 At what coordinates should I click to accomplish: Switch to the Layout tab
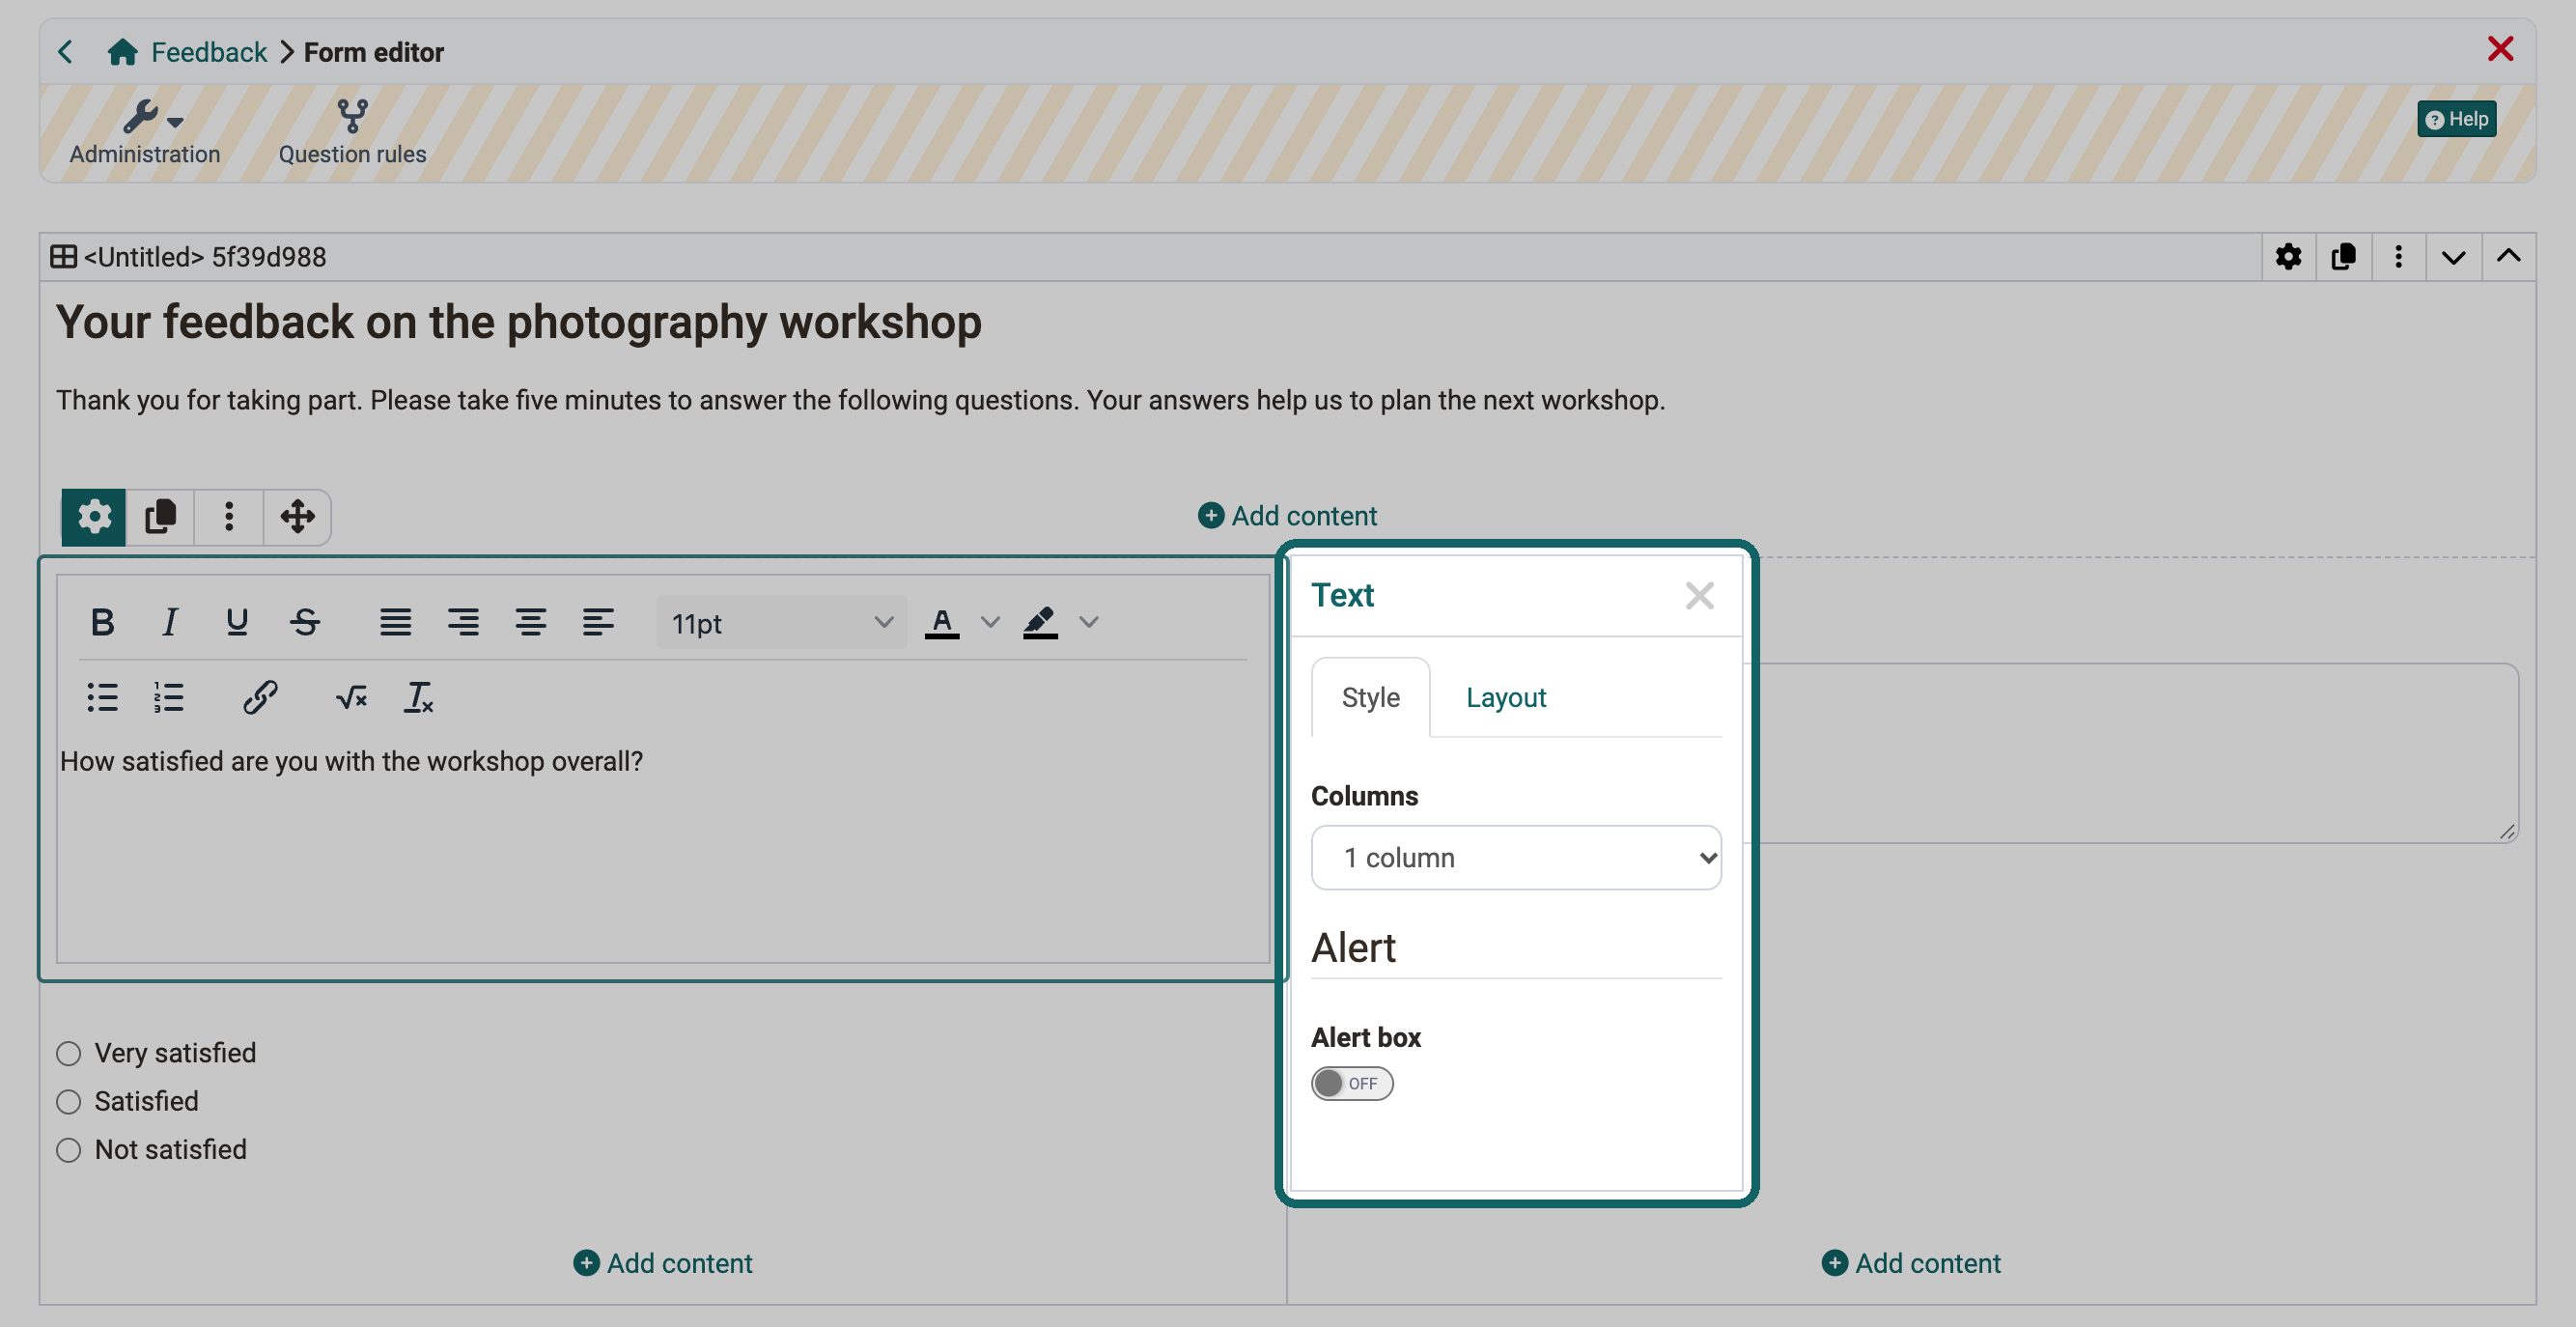pos(1506,697)
